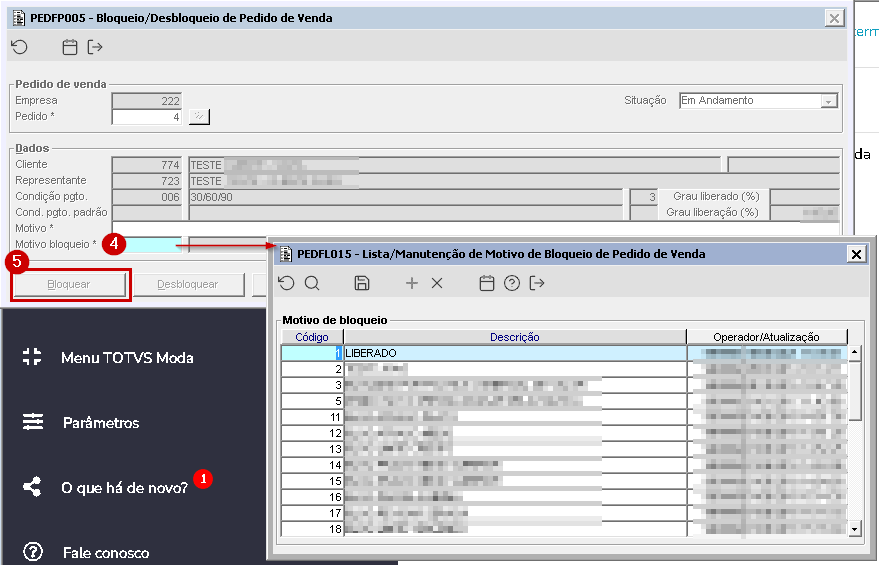Screen dimensions: 879x565
Task: Click Condição pgto. description 30/60/90
Action: pos(406,197)
